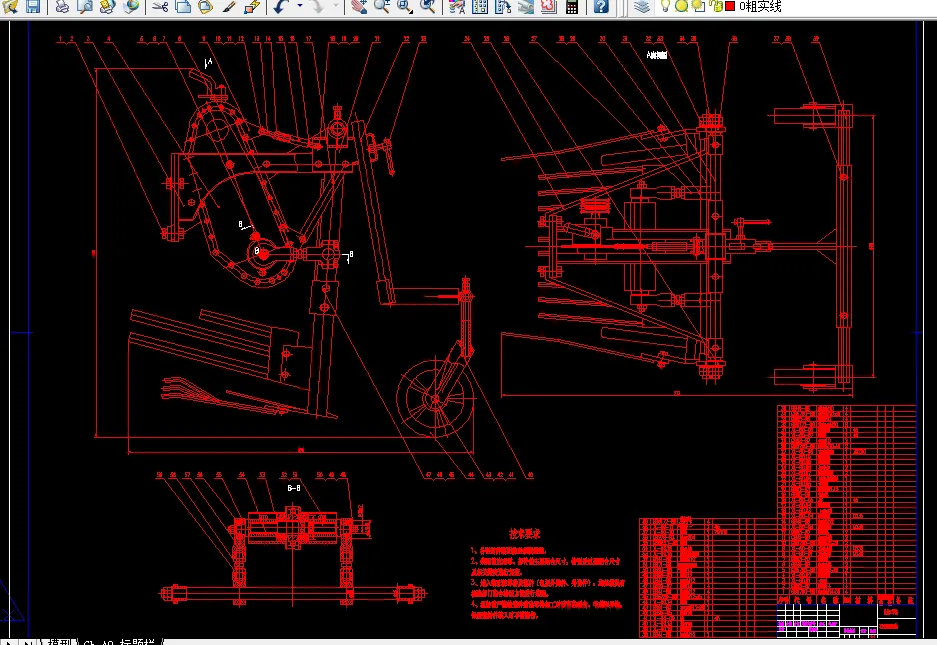Viewport: 937px width, 645px height.
Task: Switch to the 模型 model tab
Action: 60,642
